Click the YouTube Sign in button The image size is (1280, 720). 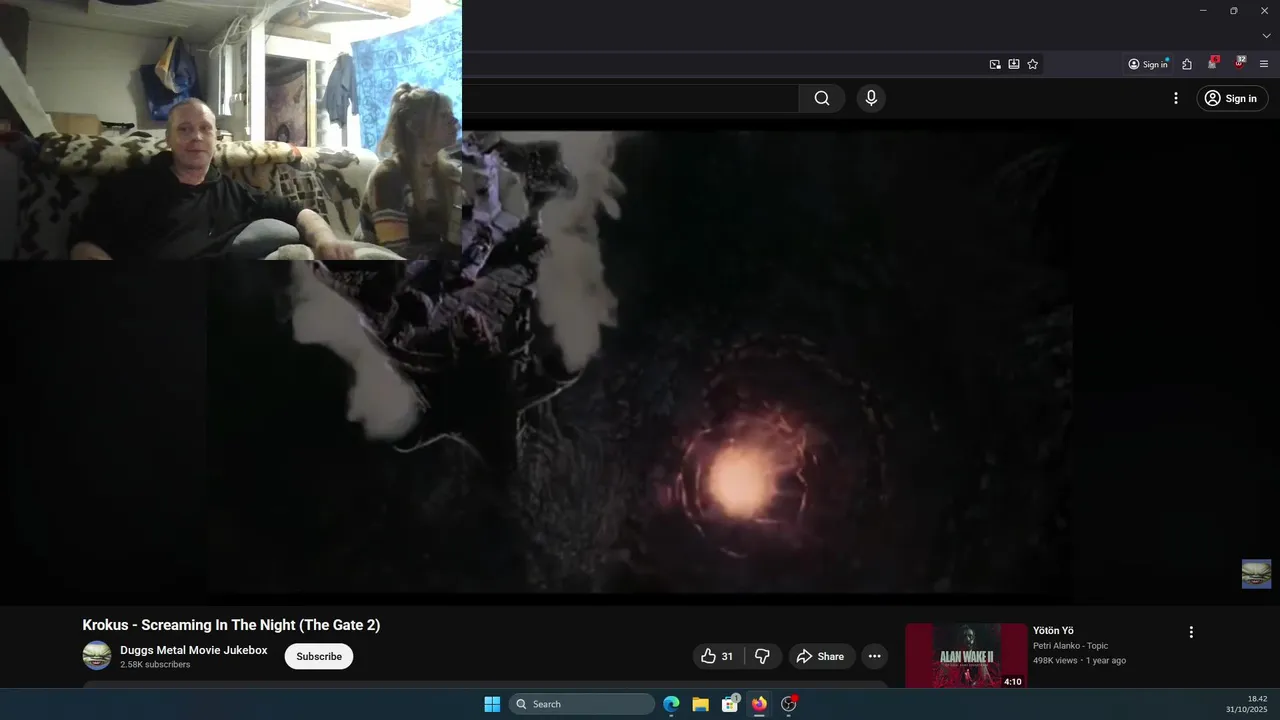pyautogui.click(x=1231, y=98)
